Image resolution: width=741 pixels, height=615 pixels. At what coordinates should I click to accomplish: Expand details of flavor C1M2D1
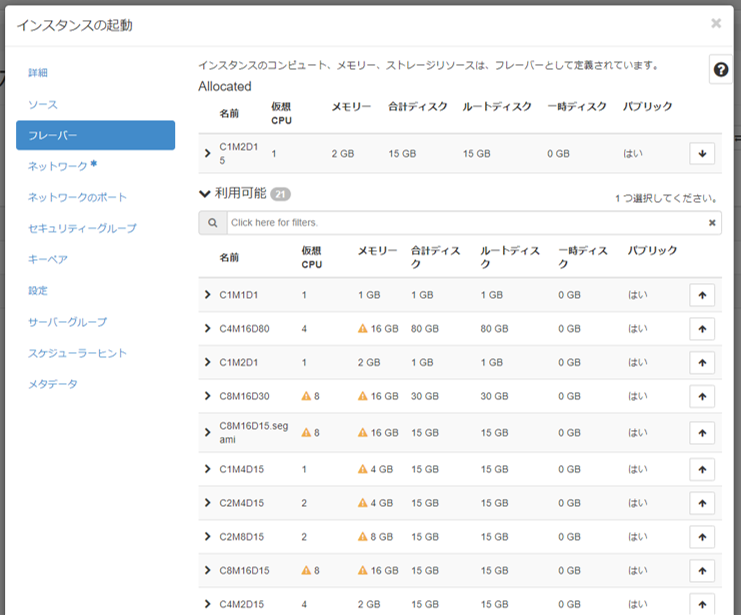[x=207, y=362]
